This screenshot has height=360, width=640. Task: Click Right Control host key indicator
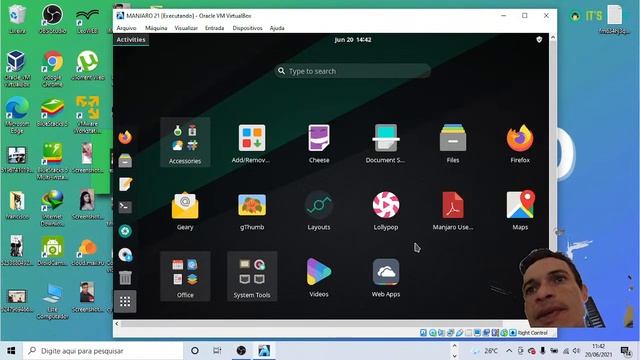pyautogui.click(x=533, y=333)
